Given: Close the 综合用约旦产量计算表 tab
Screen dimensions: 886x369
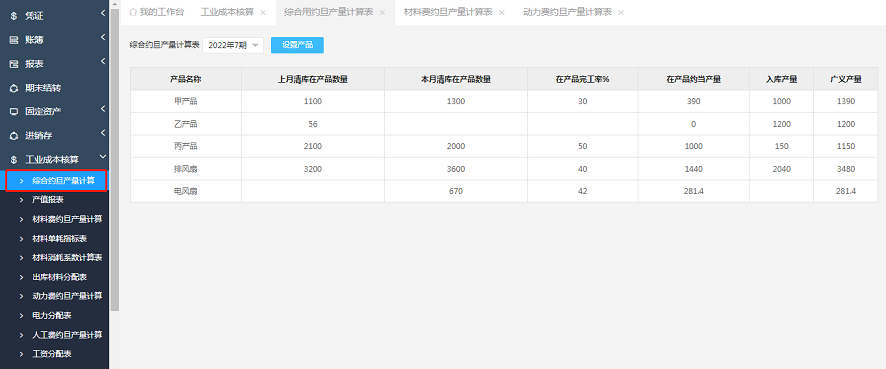Looking at the screenshot, I should (x=382, y=12).
